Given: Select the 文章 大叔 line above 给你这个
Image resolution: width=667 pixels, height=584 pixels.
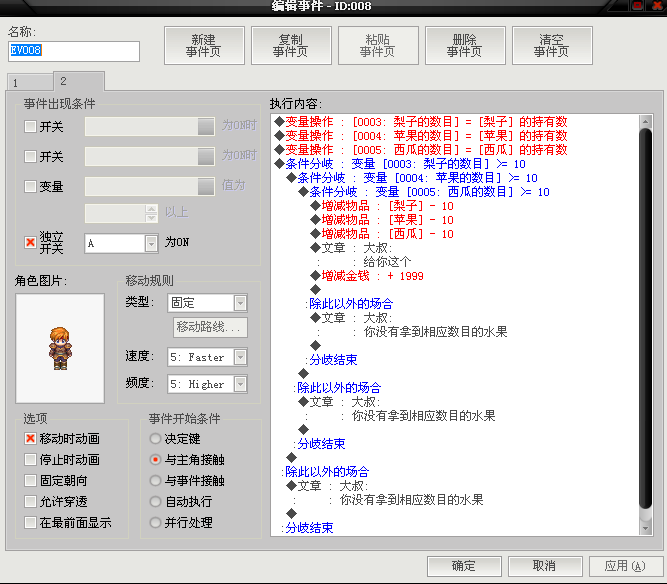Looking at the screenshot, I should pyautogui.click(x=351, y=248).
